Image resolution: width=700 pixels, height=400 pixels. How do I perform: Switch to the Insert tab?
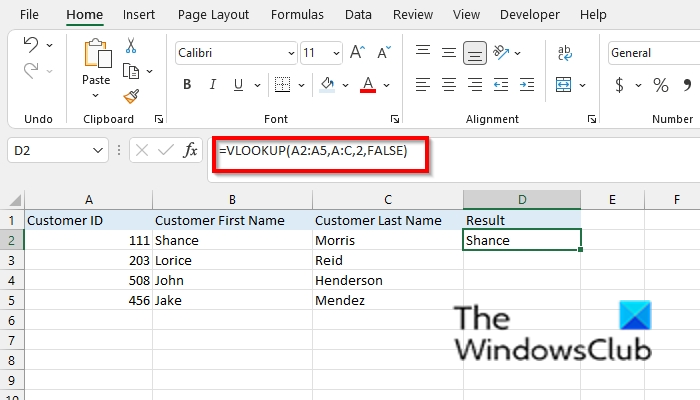(x=139, y=15)
